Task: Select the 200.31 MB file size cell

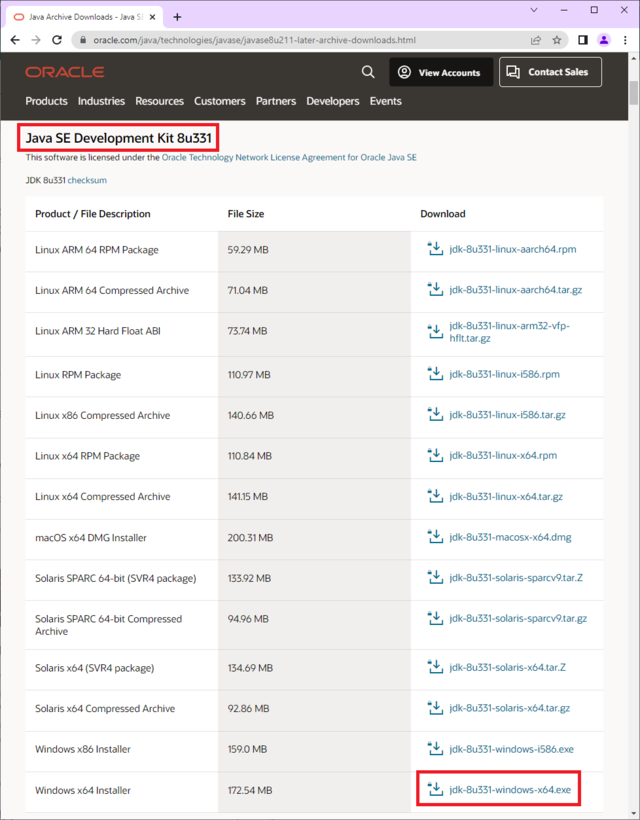Action: 314,538
